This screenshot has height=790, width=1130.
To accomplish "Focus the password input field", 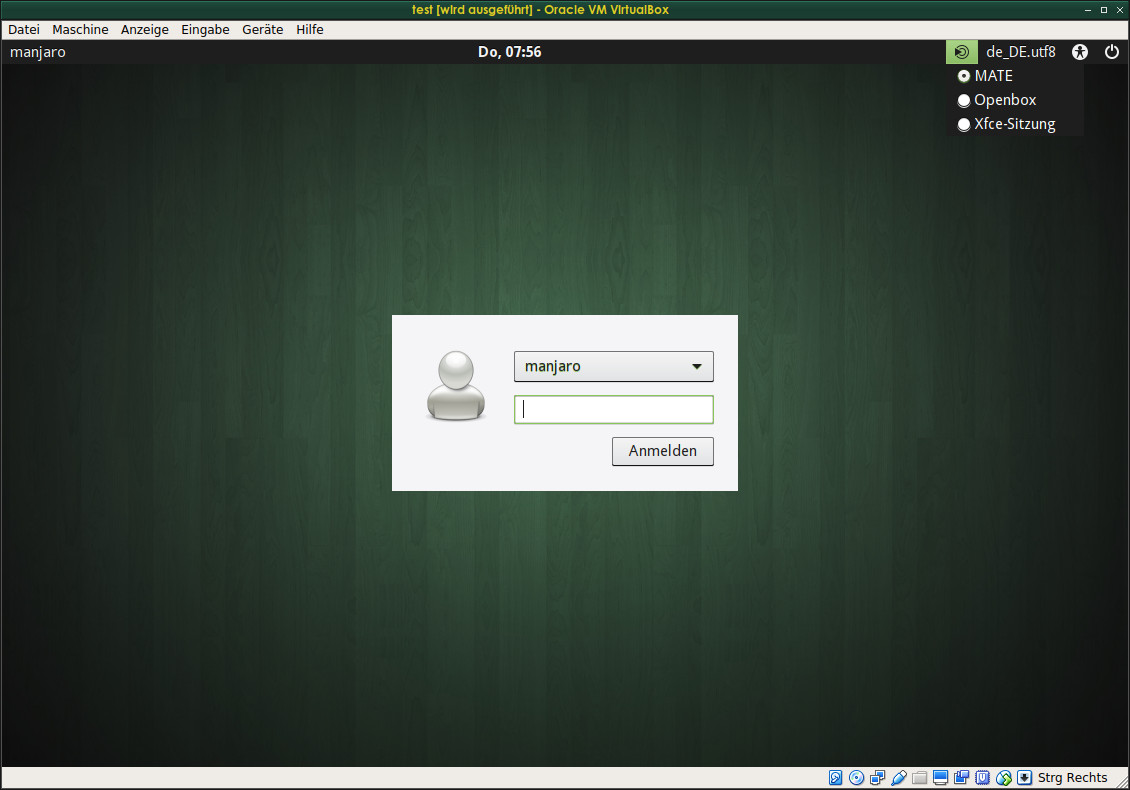I will click(x=613, y=409).
